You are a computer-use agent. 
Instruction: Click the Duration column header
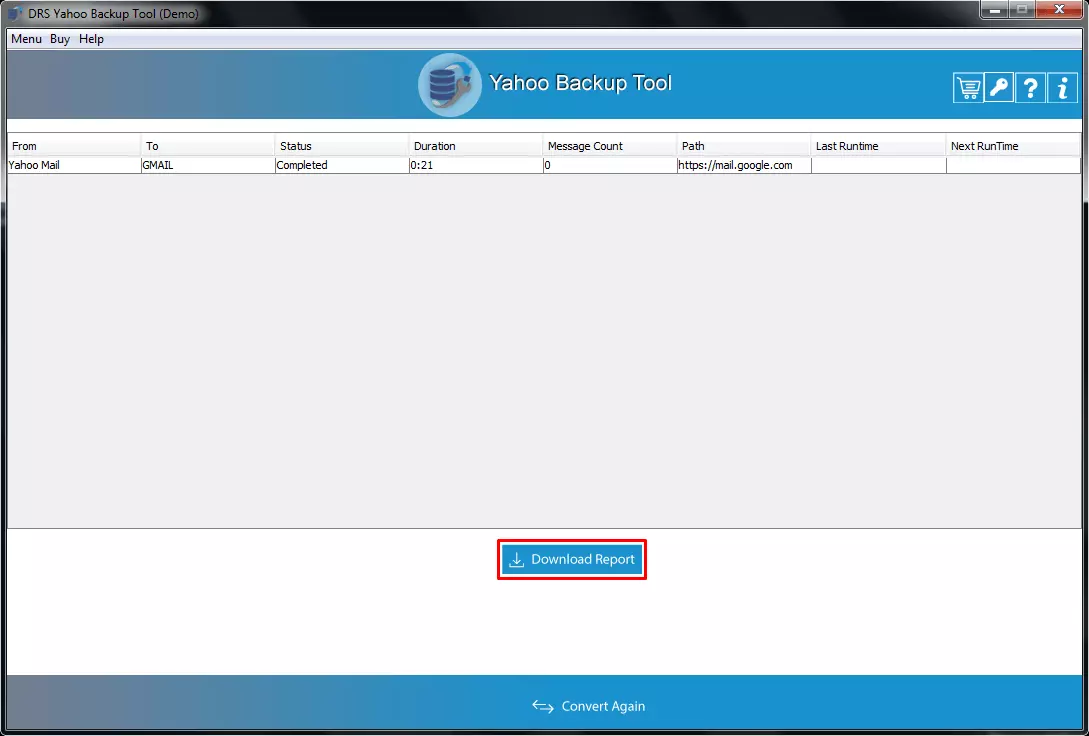click(476, 146)
